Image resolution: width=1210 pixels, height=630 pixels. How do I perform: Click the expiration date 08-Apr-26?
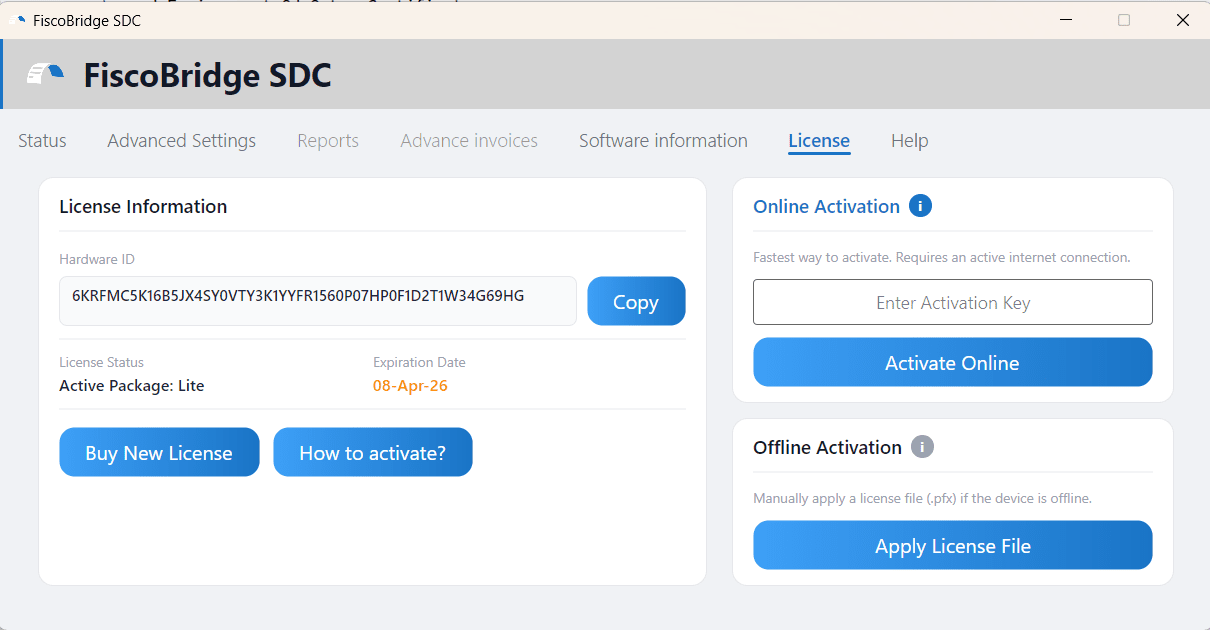[410, 385]
